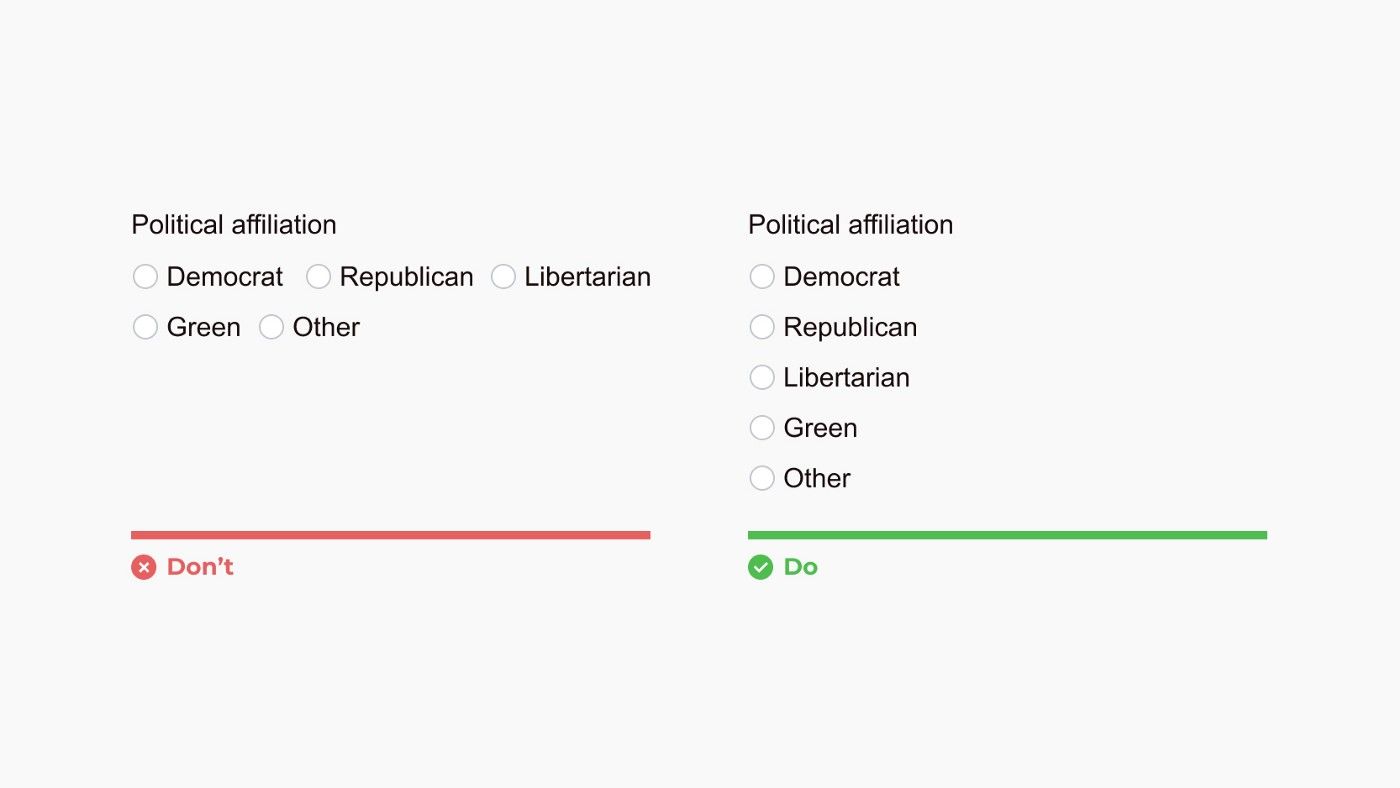Select Green radio circle in the Do example
This screenshot has height=788, width=1400.
[x=762, y=428]
